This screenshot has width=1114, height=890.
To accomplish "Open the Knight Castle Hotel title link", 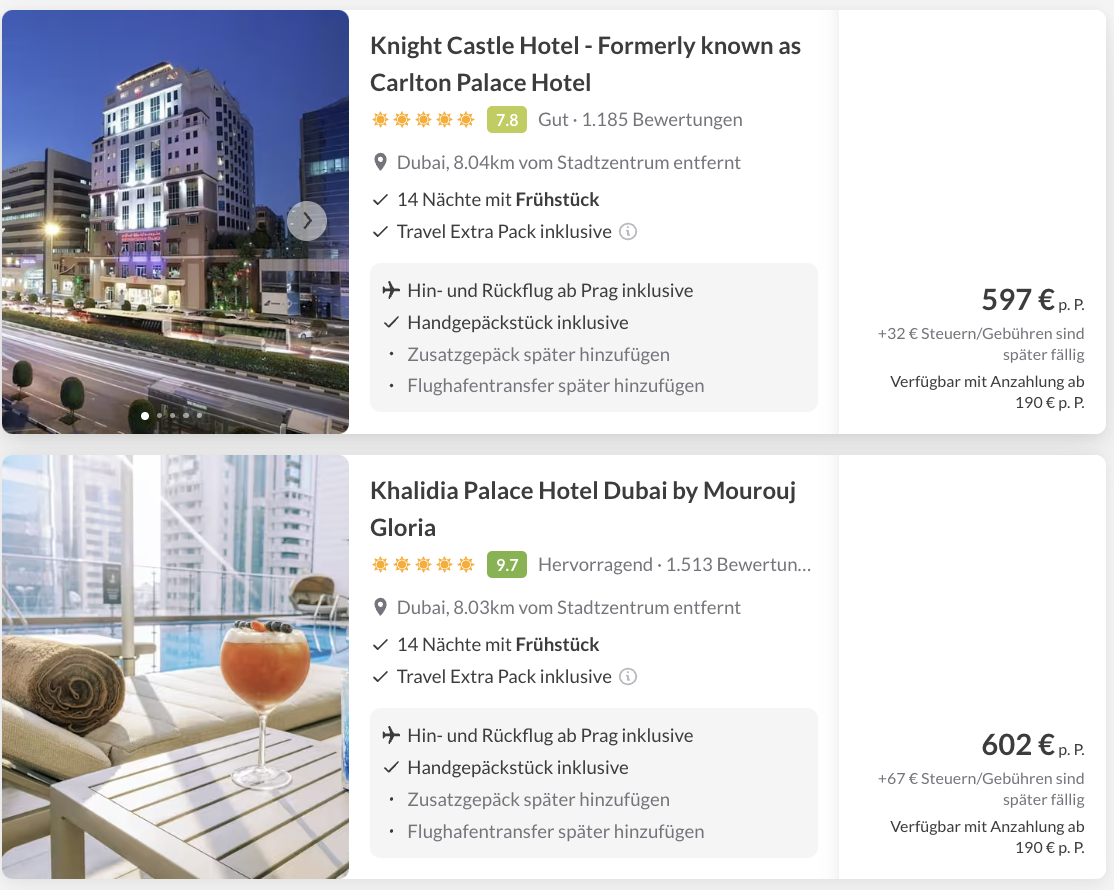I will tap(585, 64).
